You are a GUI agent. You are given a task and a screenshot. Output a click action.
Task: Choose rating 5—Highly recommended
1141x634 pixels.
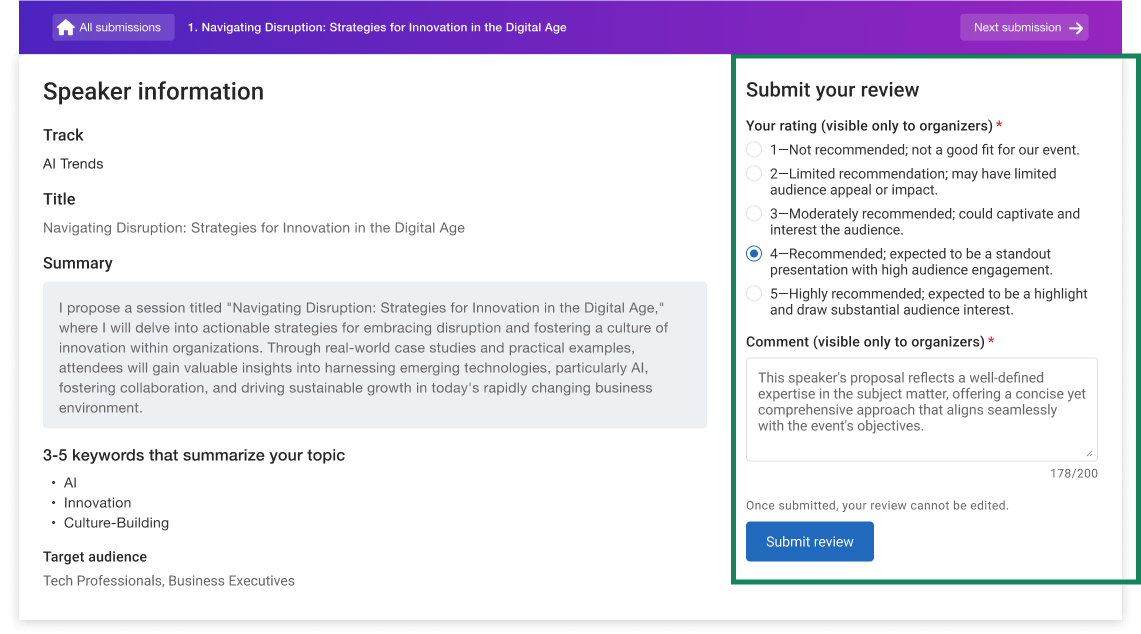click(754, 294)
